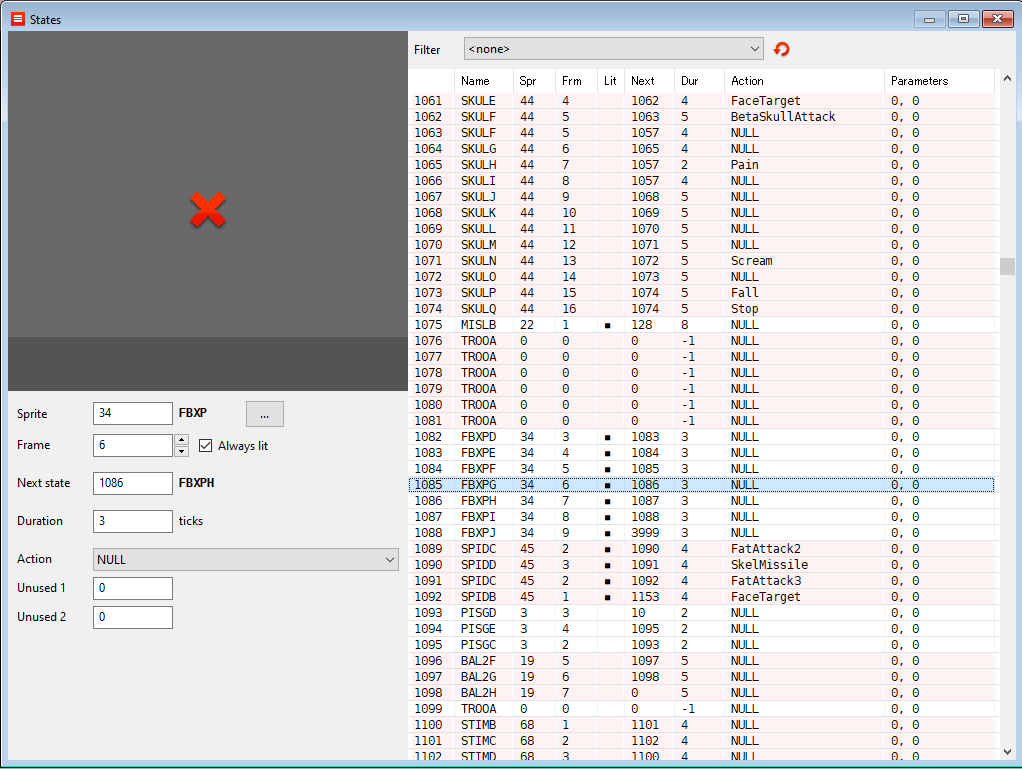Click the Stop action cell in row 1074
The image size is (1022, 769).
pos(744,309)
